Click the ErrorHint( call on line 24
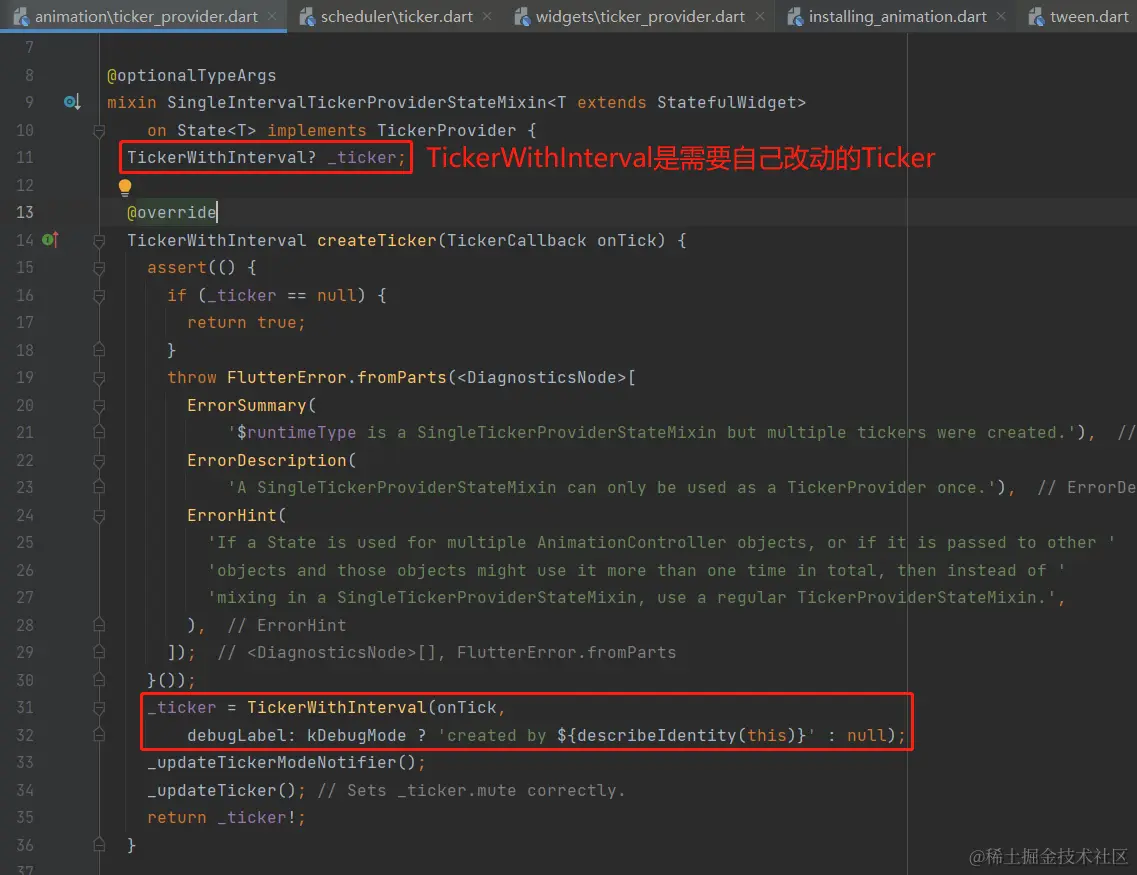 [x=236, y=515]
